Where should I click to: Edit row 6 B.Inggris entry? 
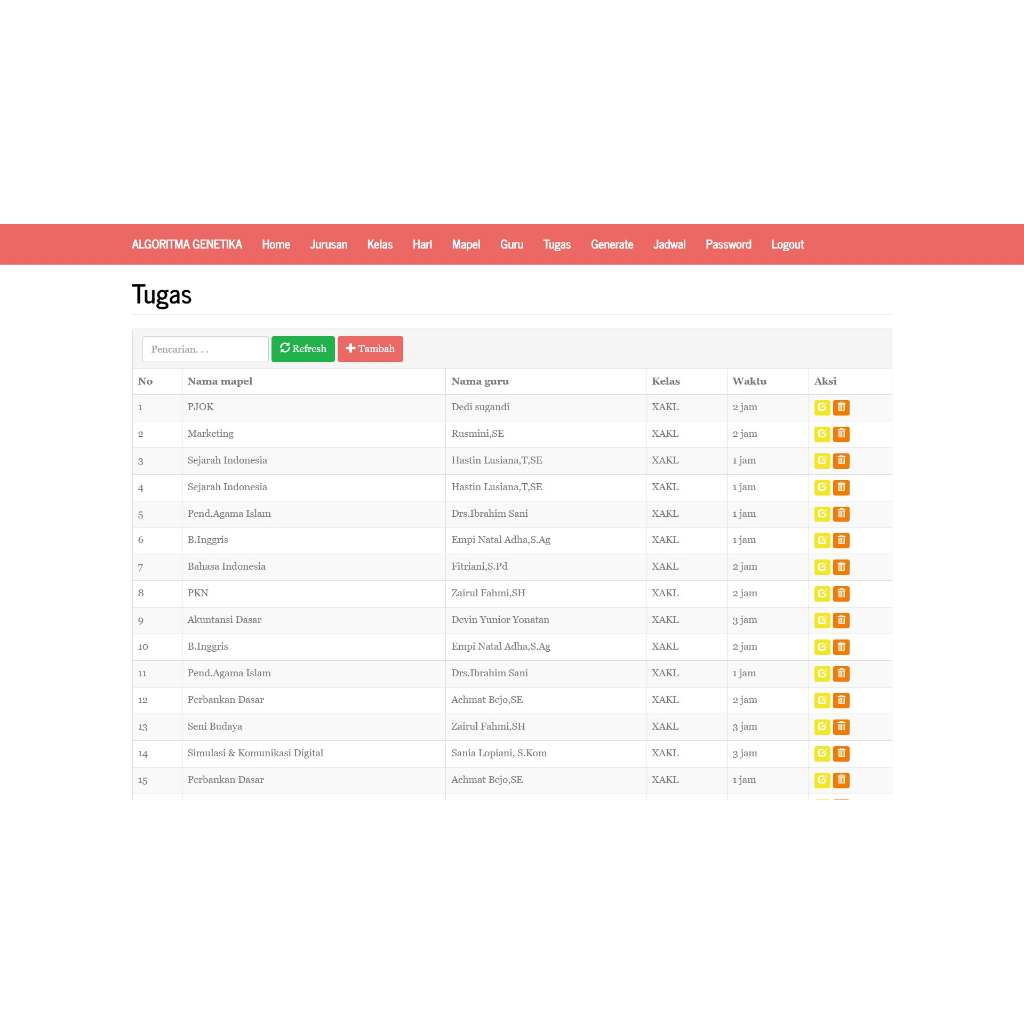click(822, 540)
